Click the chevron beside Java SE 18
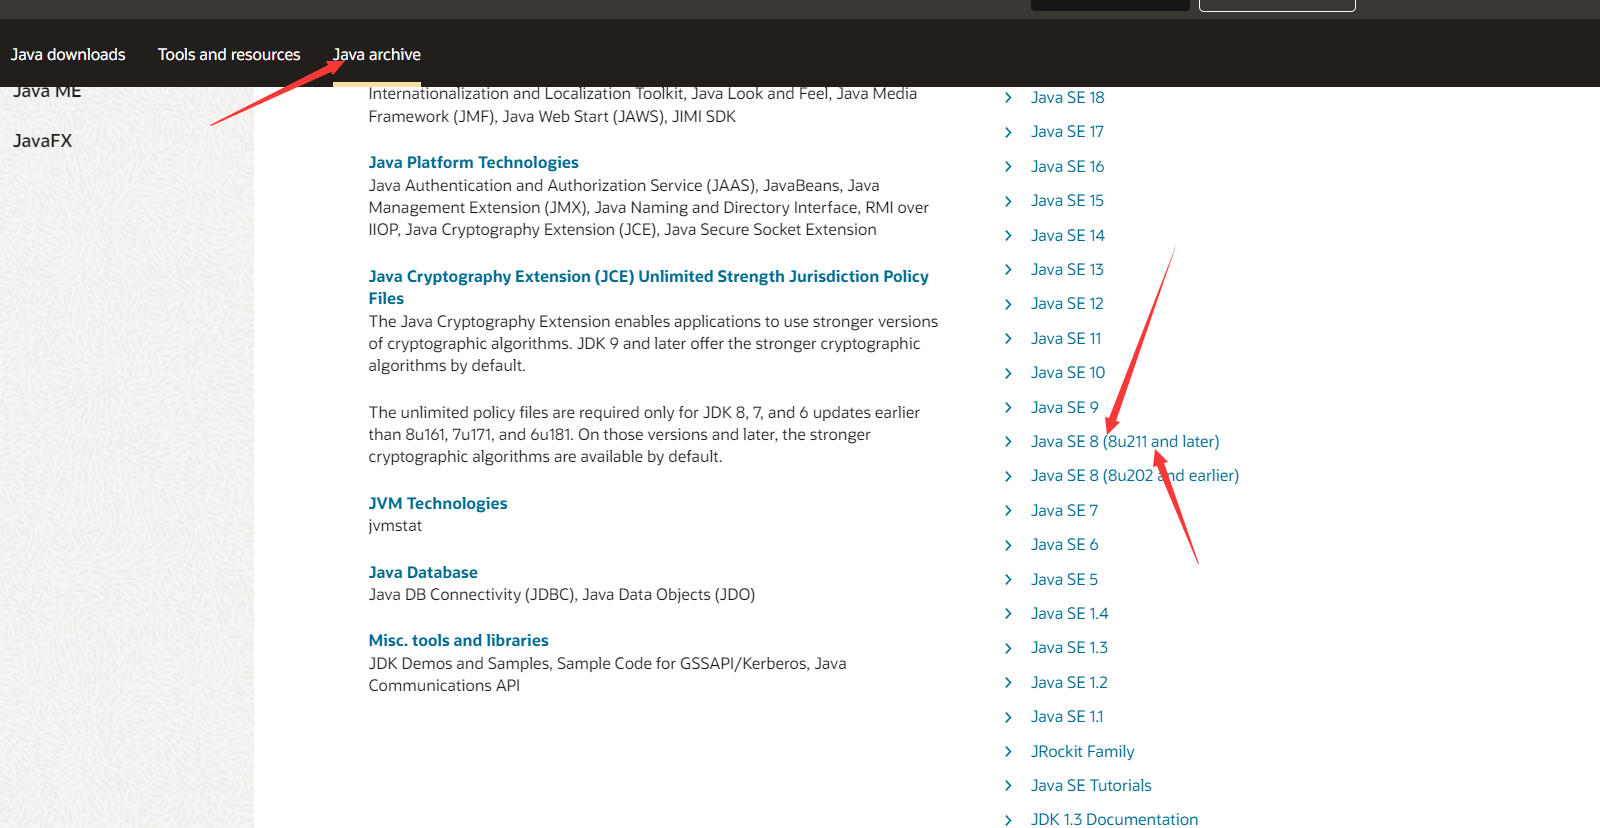This screenshot has width=1600, height=828. click(1008, 97)
